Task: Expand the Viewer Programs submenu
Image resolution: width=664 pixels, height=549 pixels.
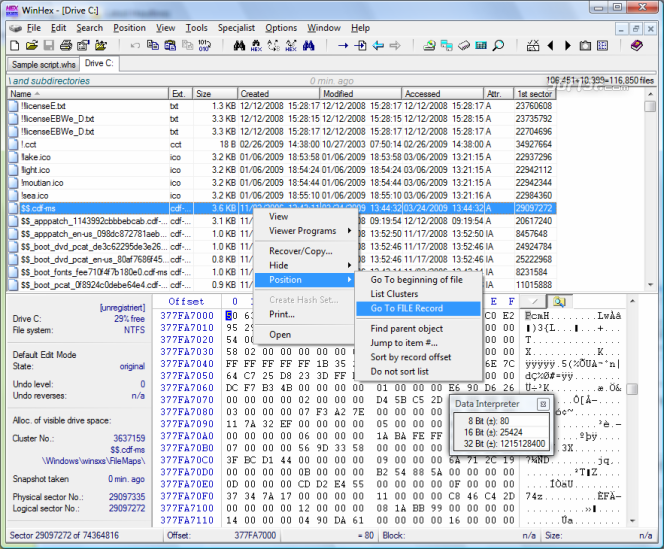Action: click(304, 231)
